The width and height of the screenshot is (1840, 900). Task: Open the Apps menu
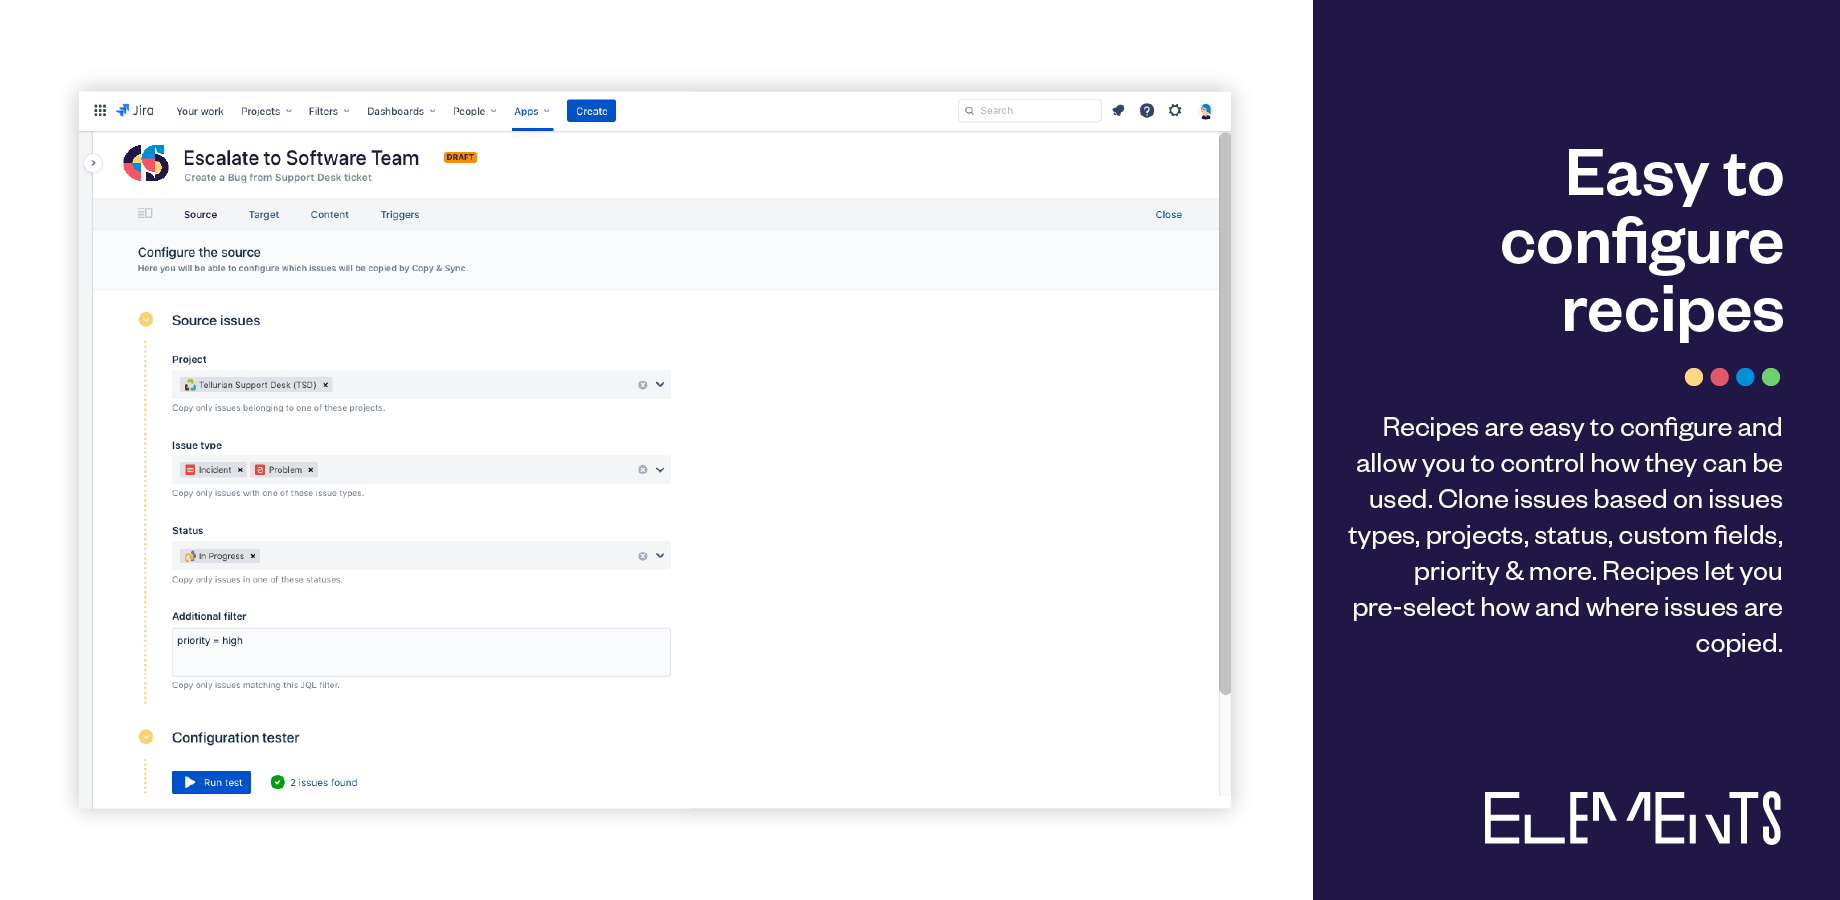tap(532, 111)
